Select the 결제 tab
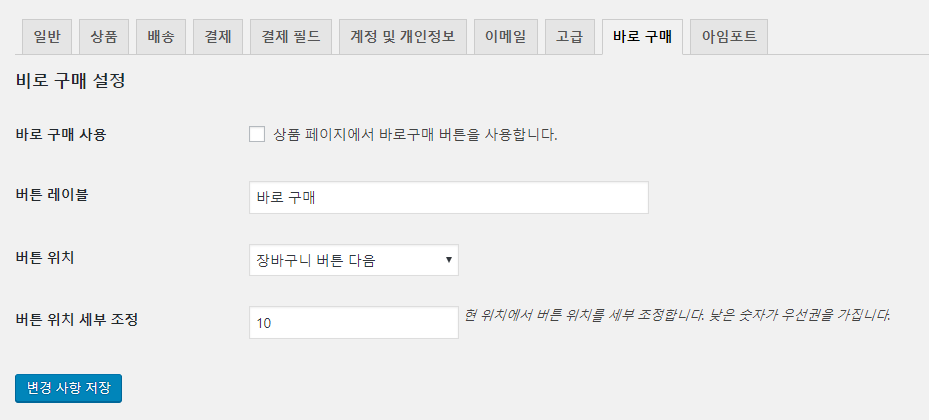The width and height of the screenshot is (929, 420). coord(217,38)
